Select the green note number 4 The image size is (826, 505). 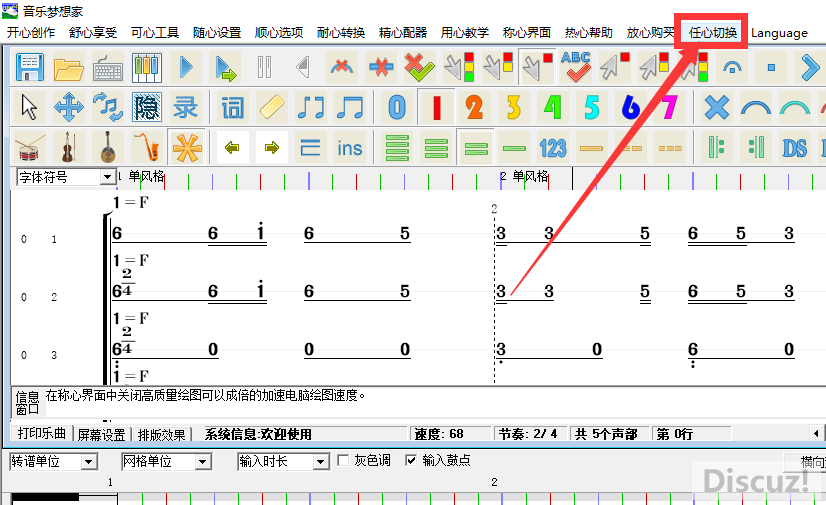coord(553,107)
